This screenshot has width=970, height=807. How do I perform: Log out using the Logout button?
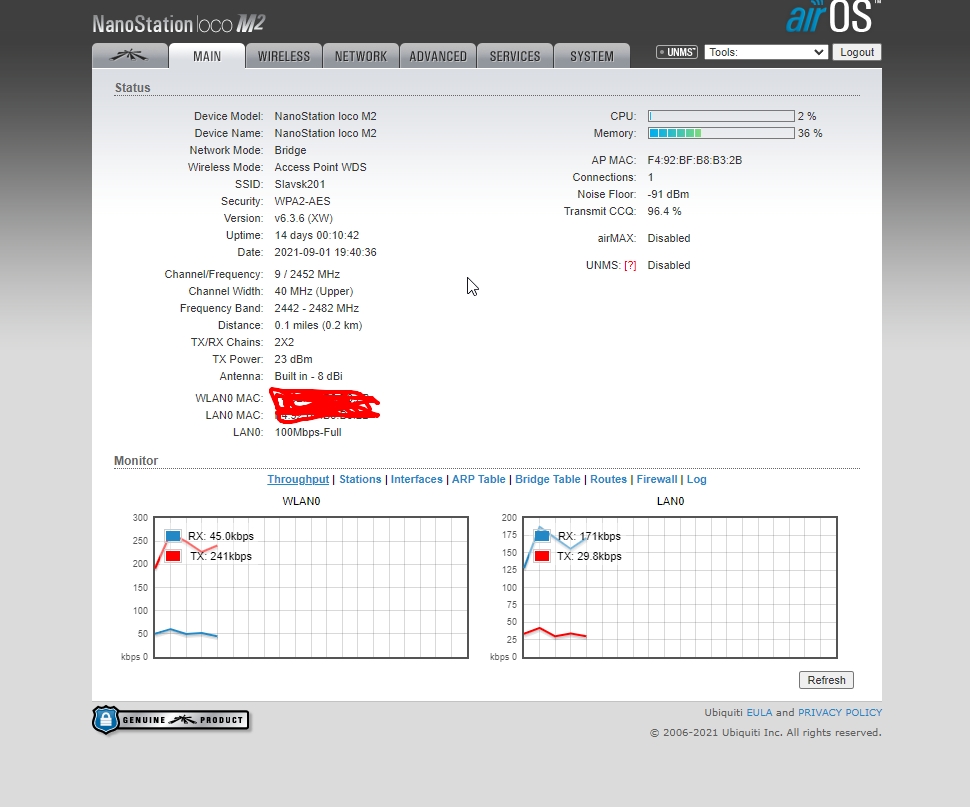(x=857, y=53)
